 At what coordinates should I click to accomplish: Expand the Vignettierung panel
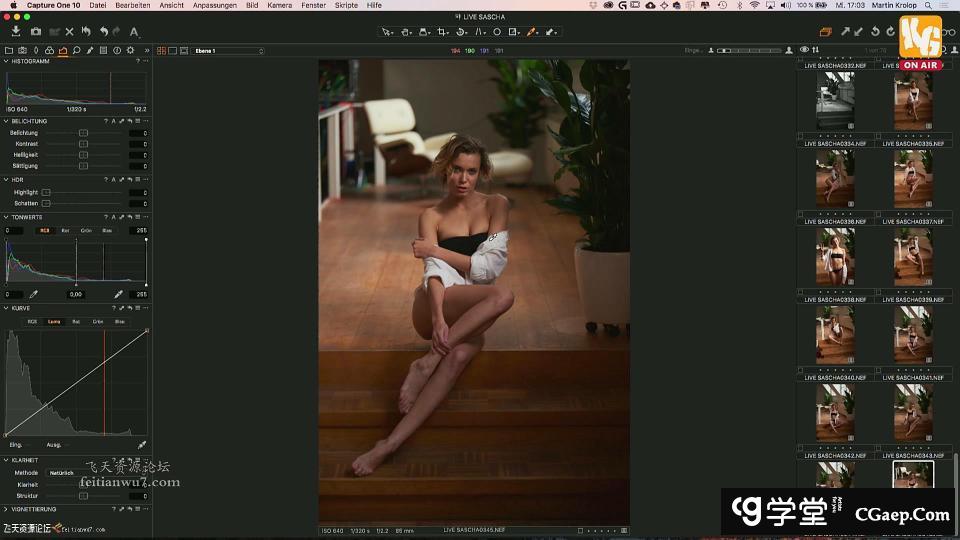pyautogui.click(x=6, y=509)
